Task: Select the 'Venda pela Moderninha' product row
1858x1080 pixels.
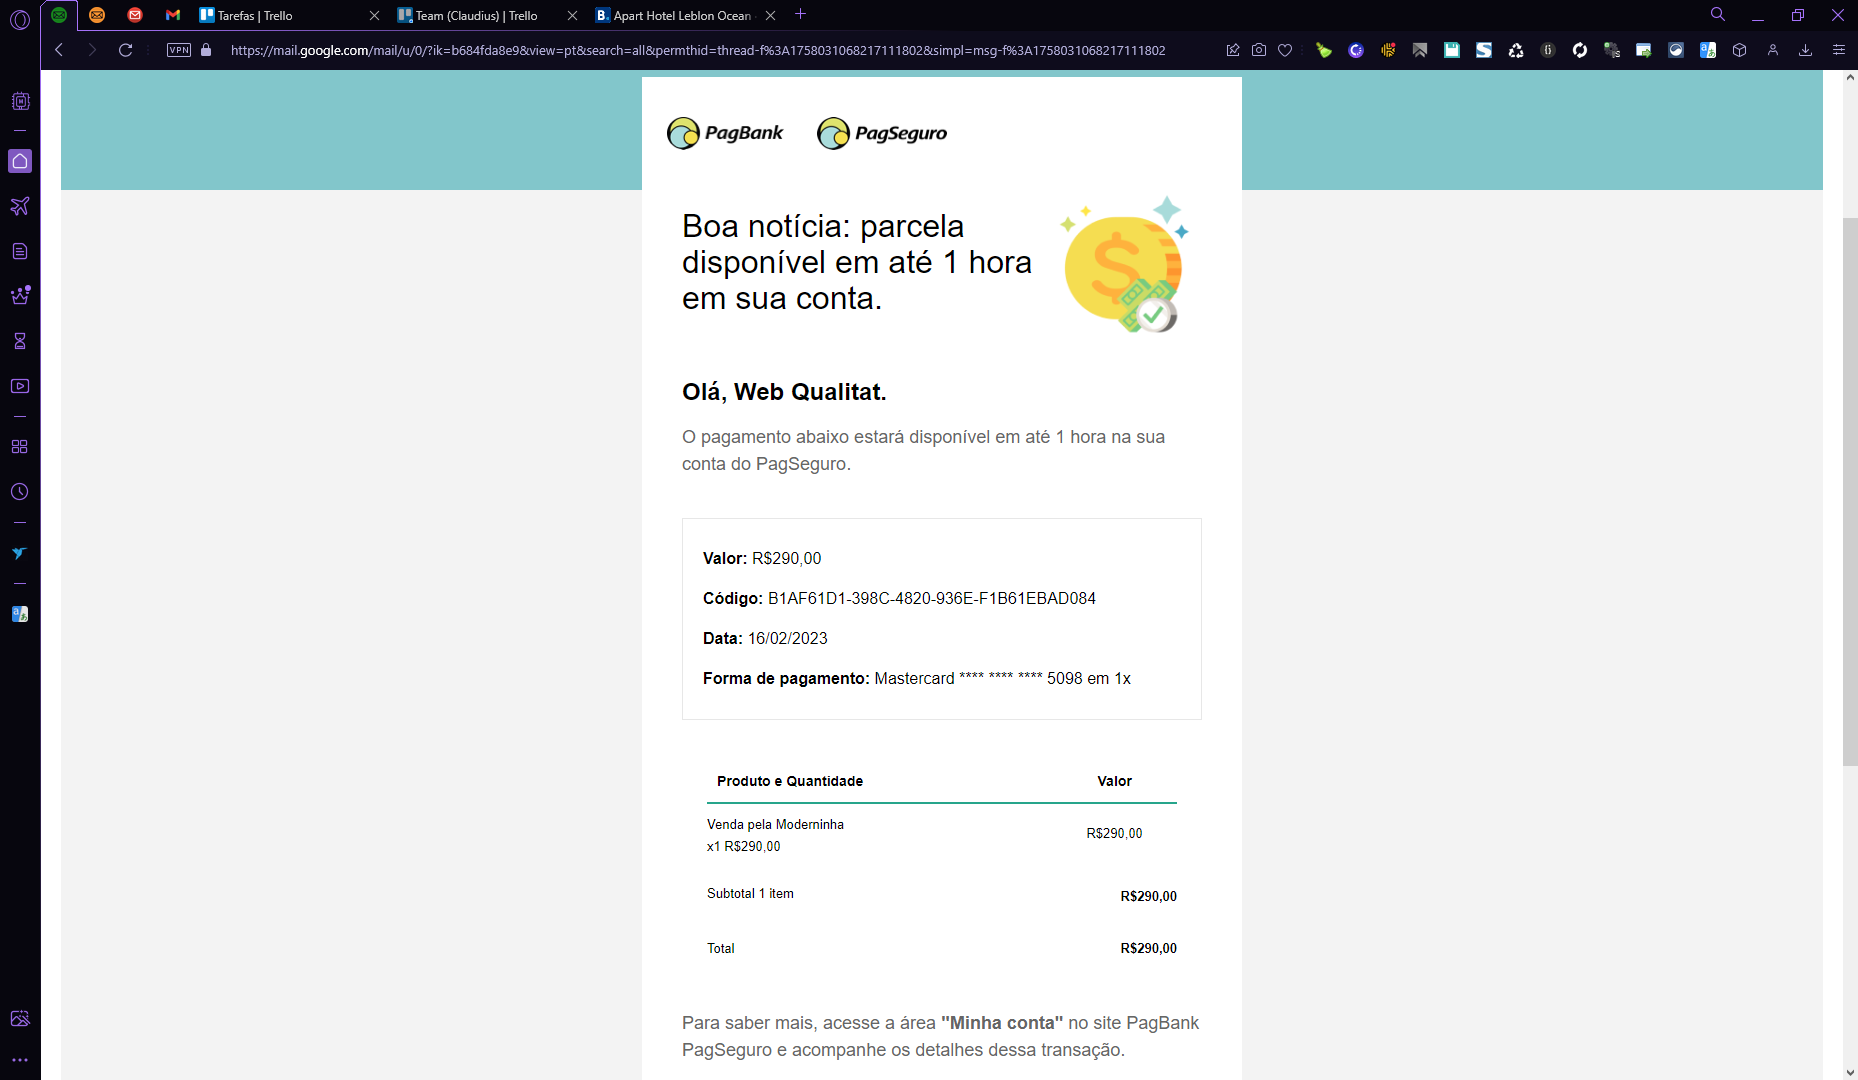Action: coord(941,835)
